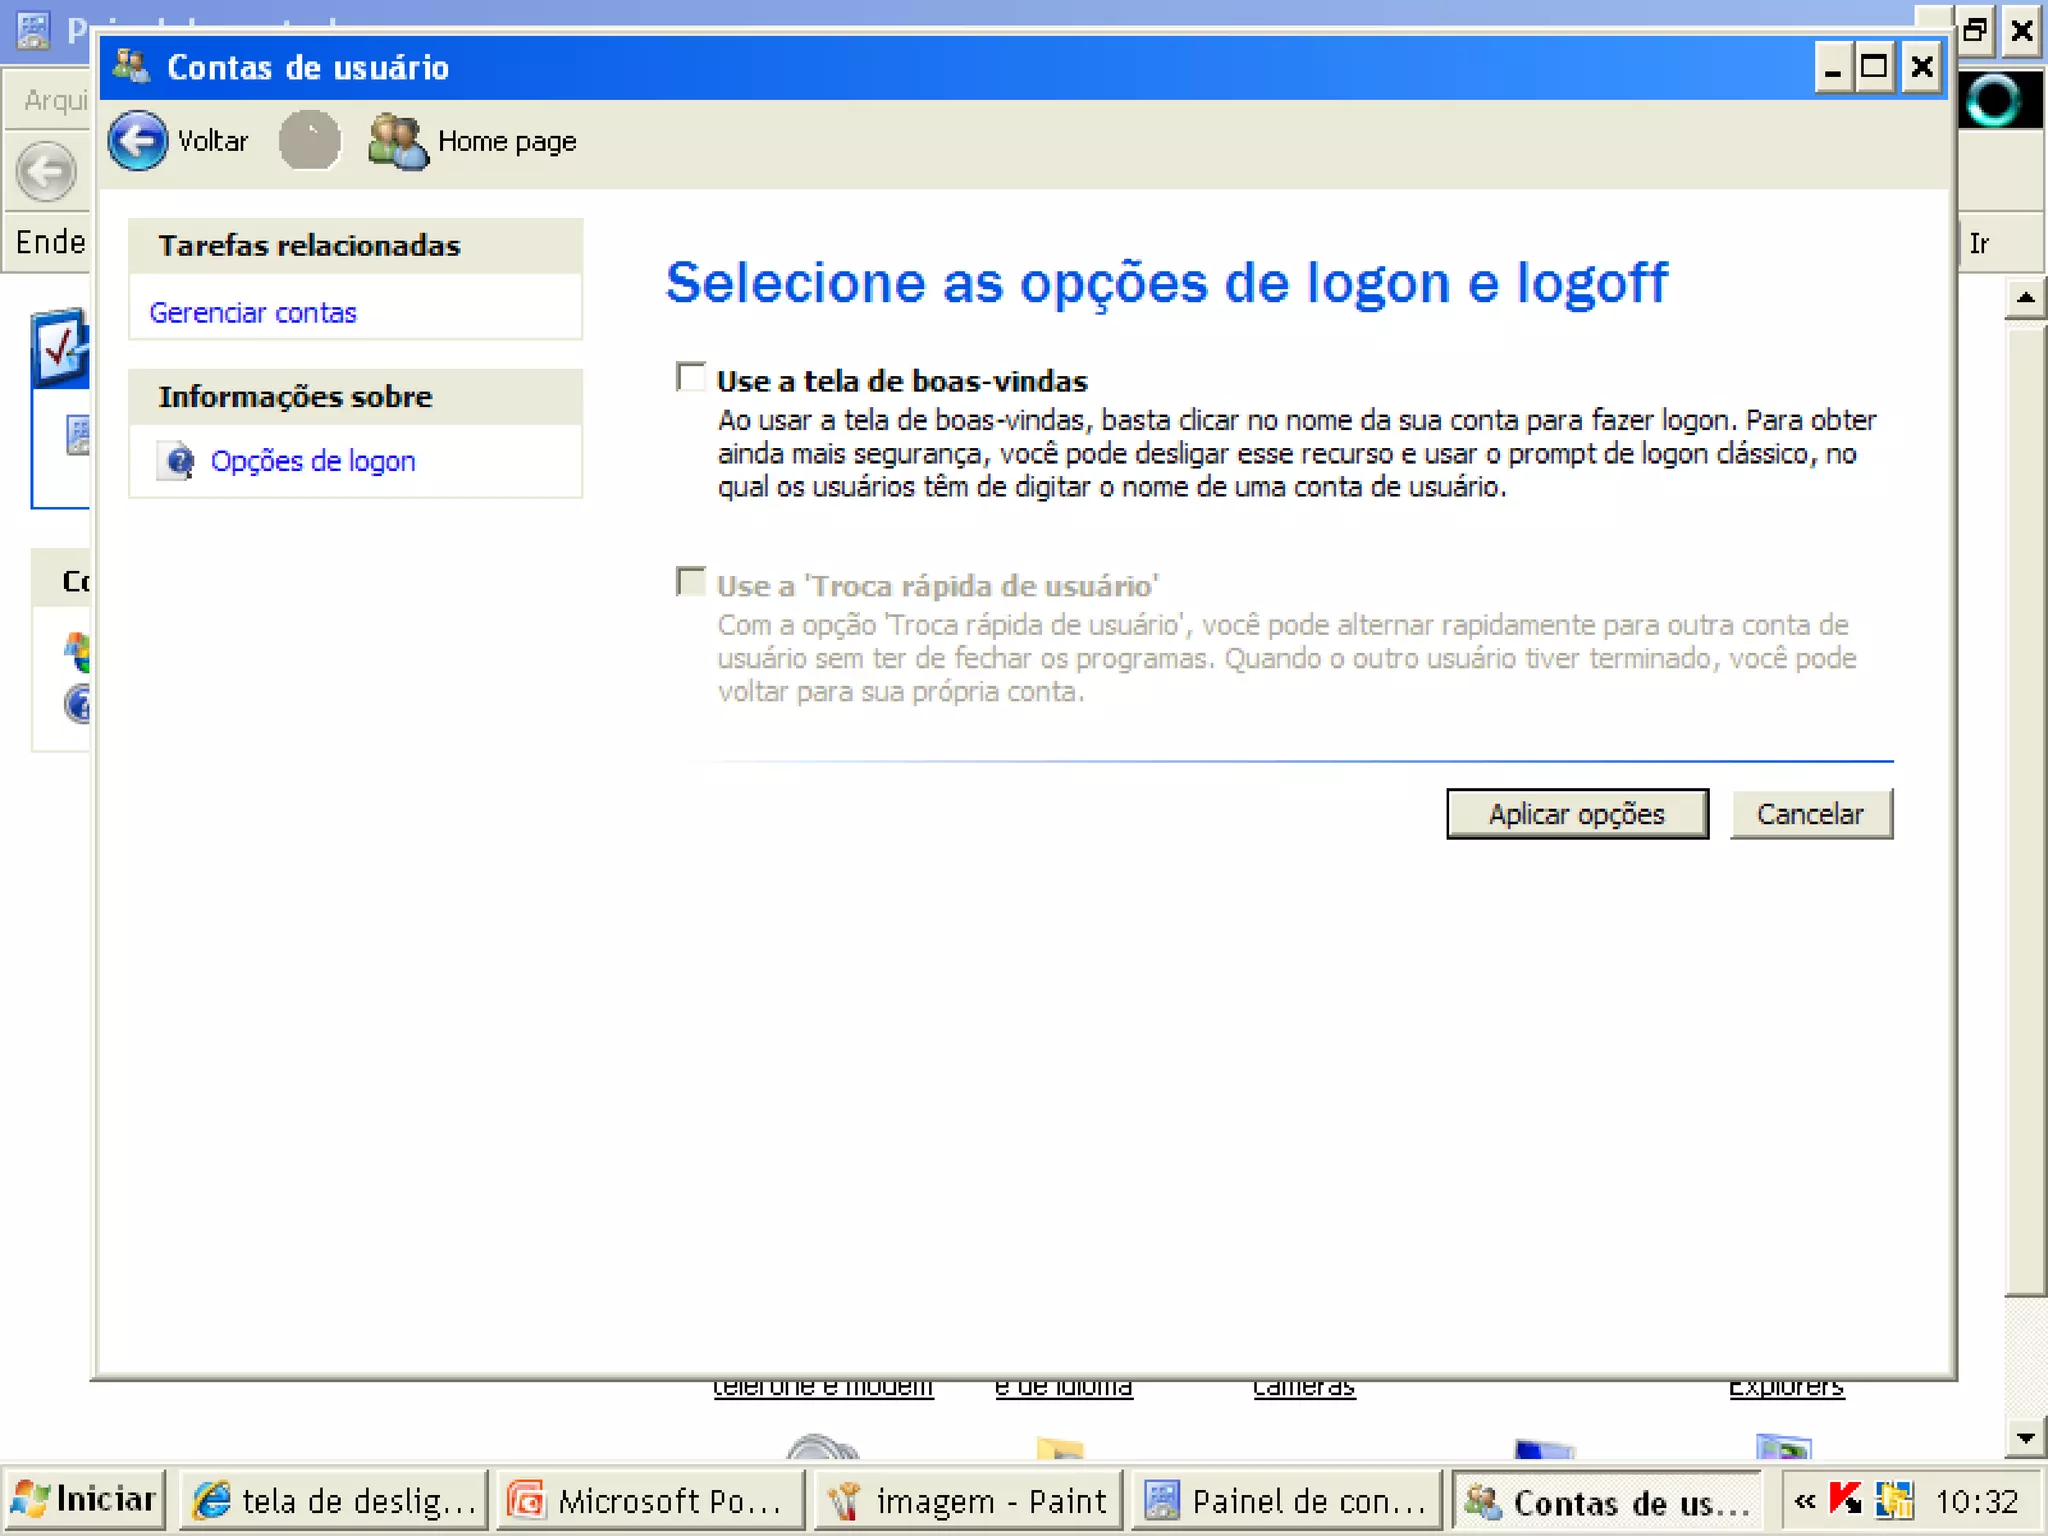
Task: Click the Contas de usuário taskbar icon
Action: pyautogui.click(x=1483, y=1501)
